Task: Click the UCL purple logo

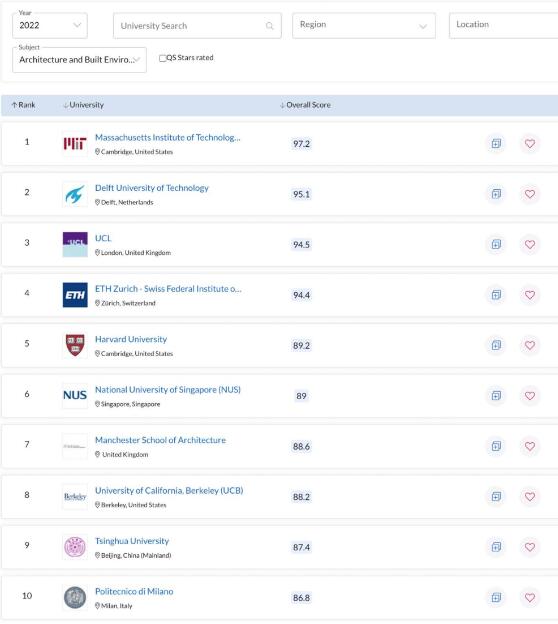Action: 75,244
